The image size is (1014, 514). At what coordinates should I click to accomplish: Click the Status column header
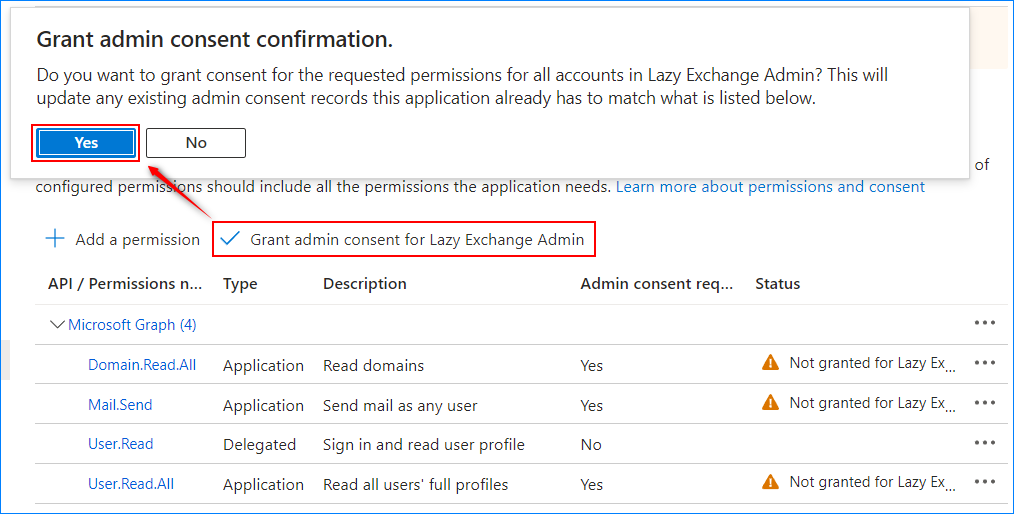(777, 284)
